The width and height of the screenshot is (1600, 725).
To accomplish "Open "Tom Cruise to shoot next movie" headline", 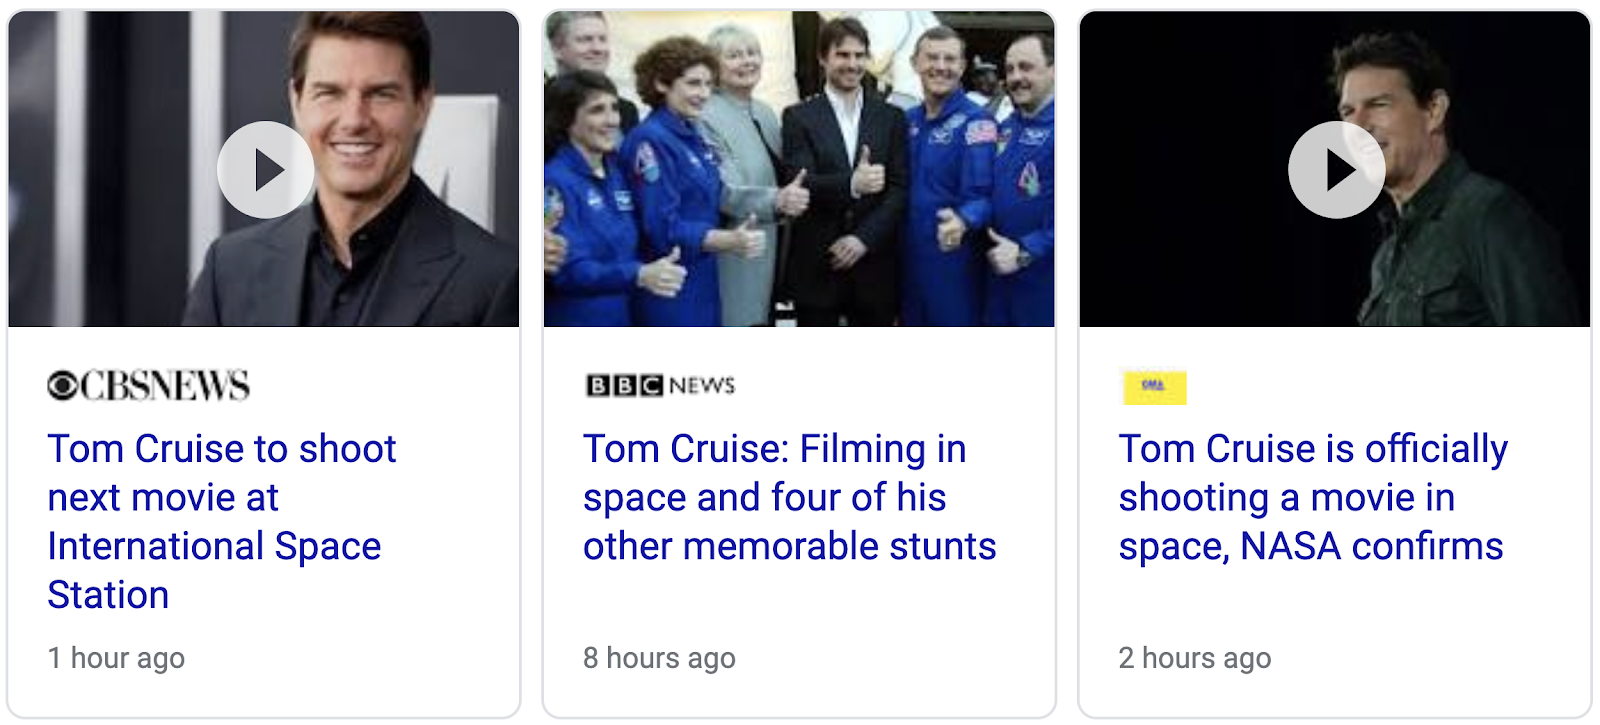I will tap(222, 449).
